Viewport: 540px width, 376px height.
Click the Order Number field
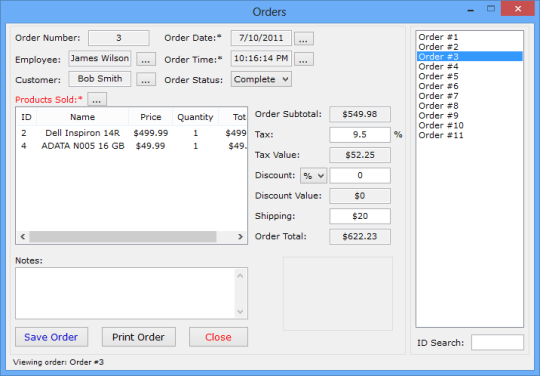tap(118, 38)
